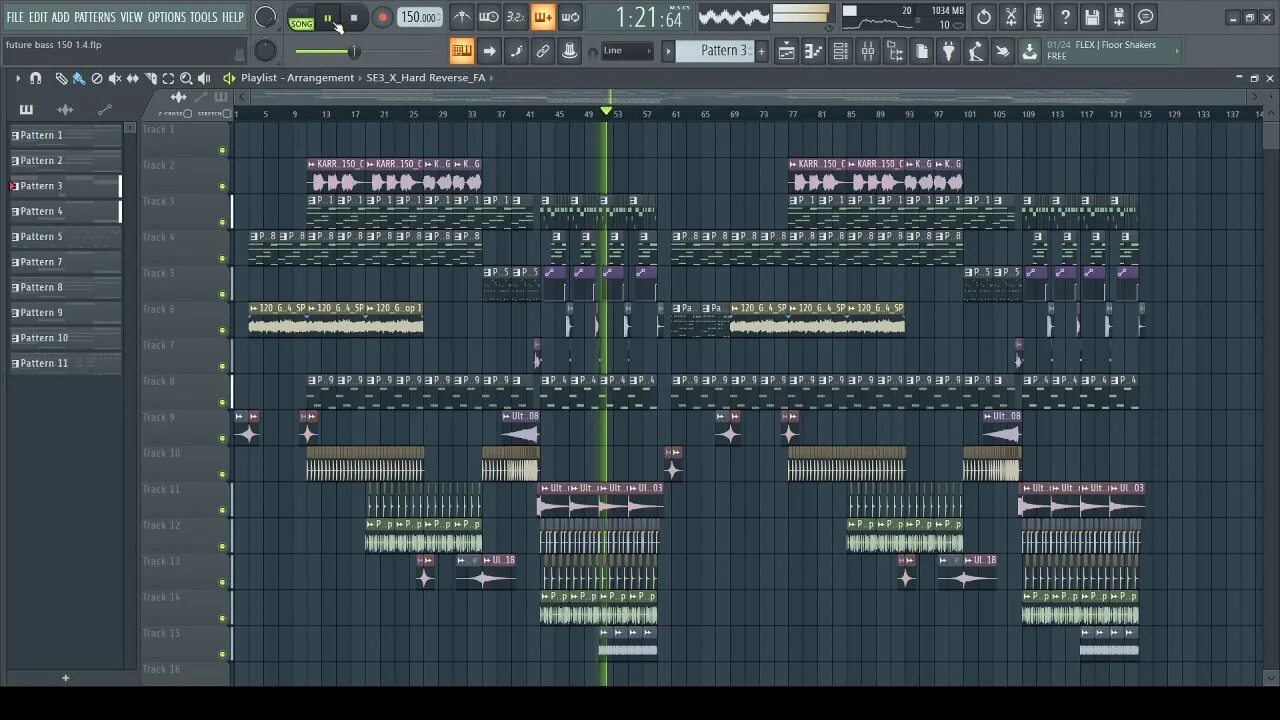Open the Playlist view icon
Viewport: 1280px width, 720px height.
click(x=787, y=51)
